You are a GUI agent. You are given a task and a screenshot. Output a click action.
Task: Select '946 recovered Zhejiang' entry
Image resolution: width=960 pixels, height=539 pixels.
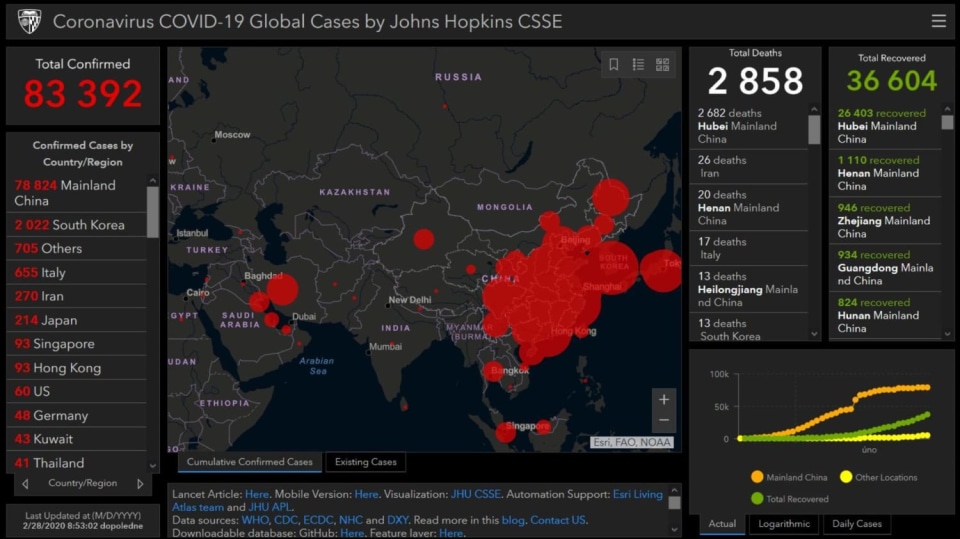[885, 220]
